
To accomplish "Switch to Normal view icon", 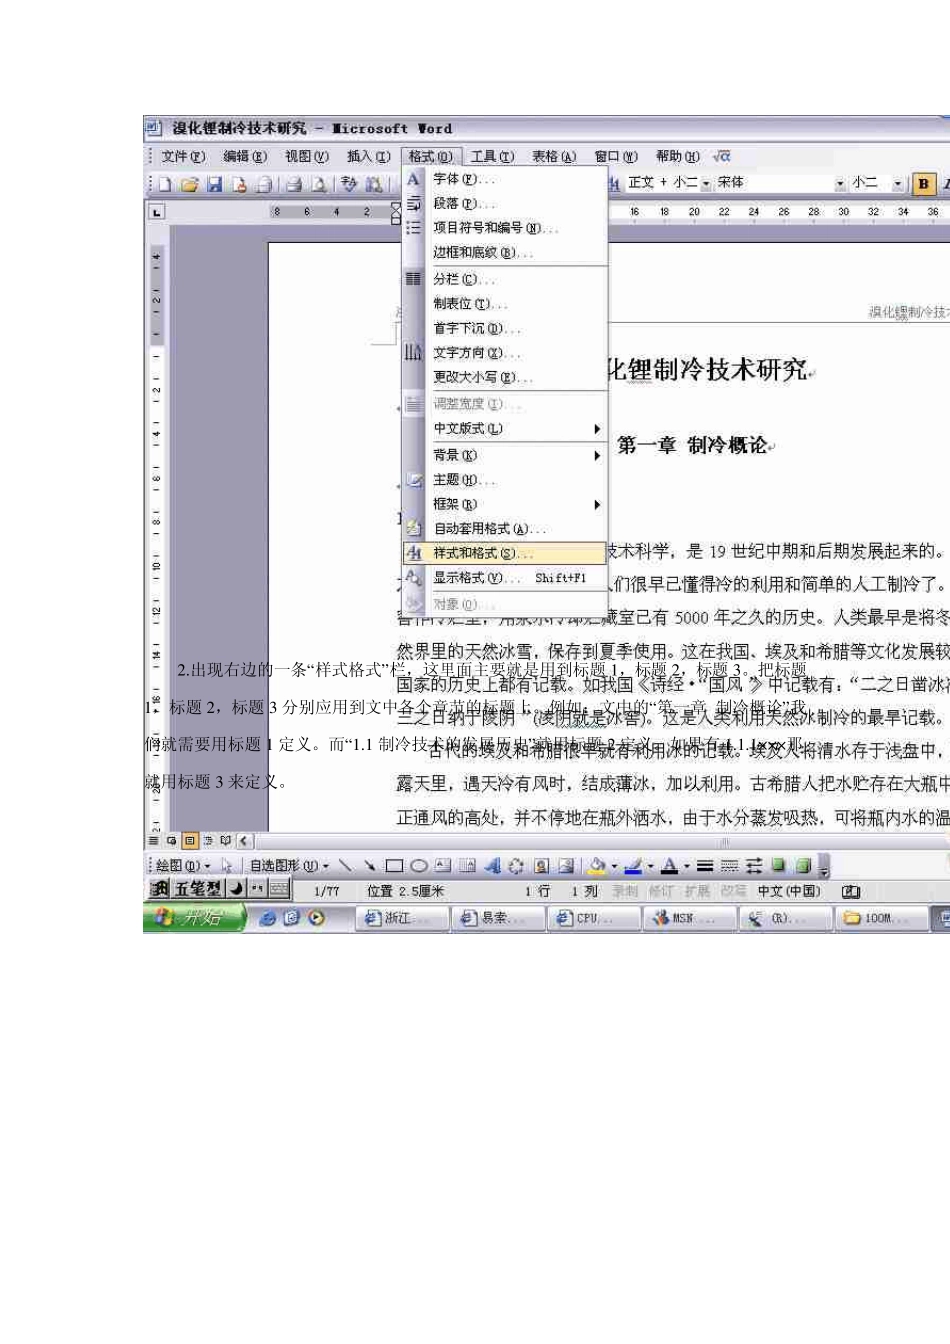I will 154,841.
